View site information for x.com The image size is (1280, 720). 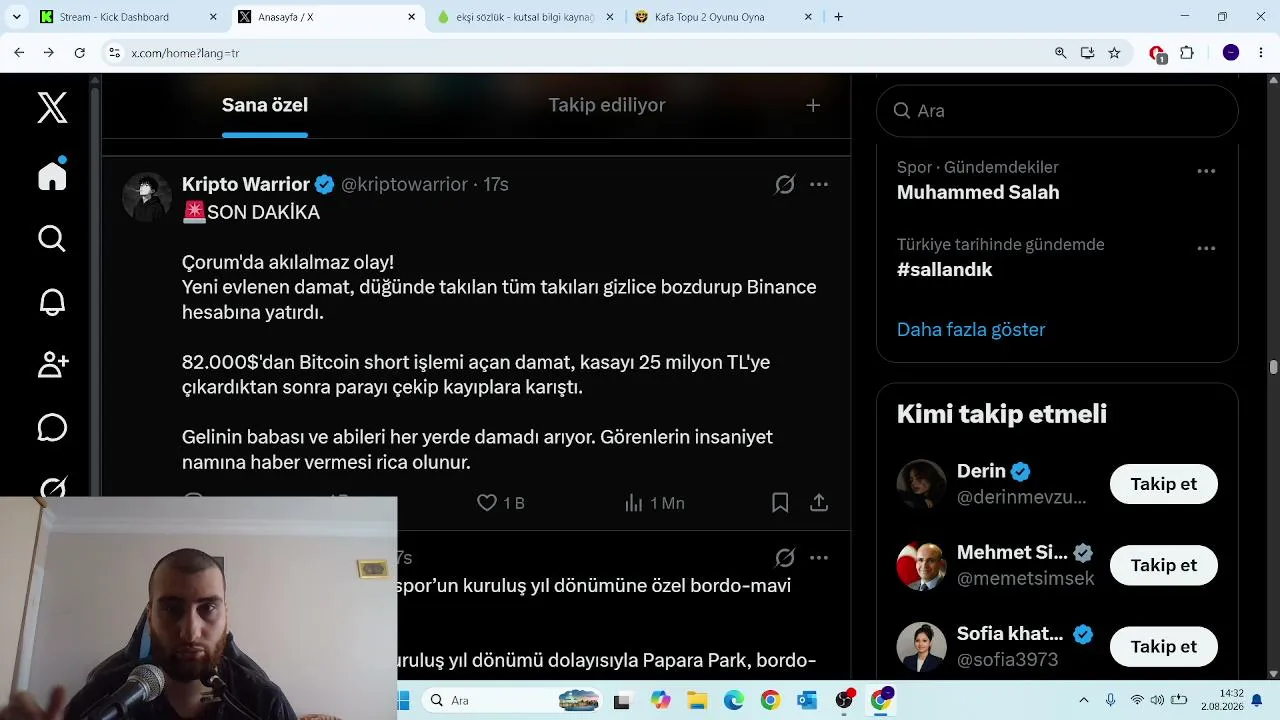(114, 52)
